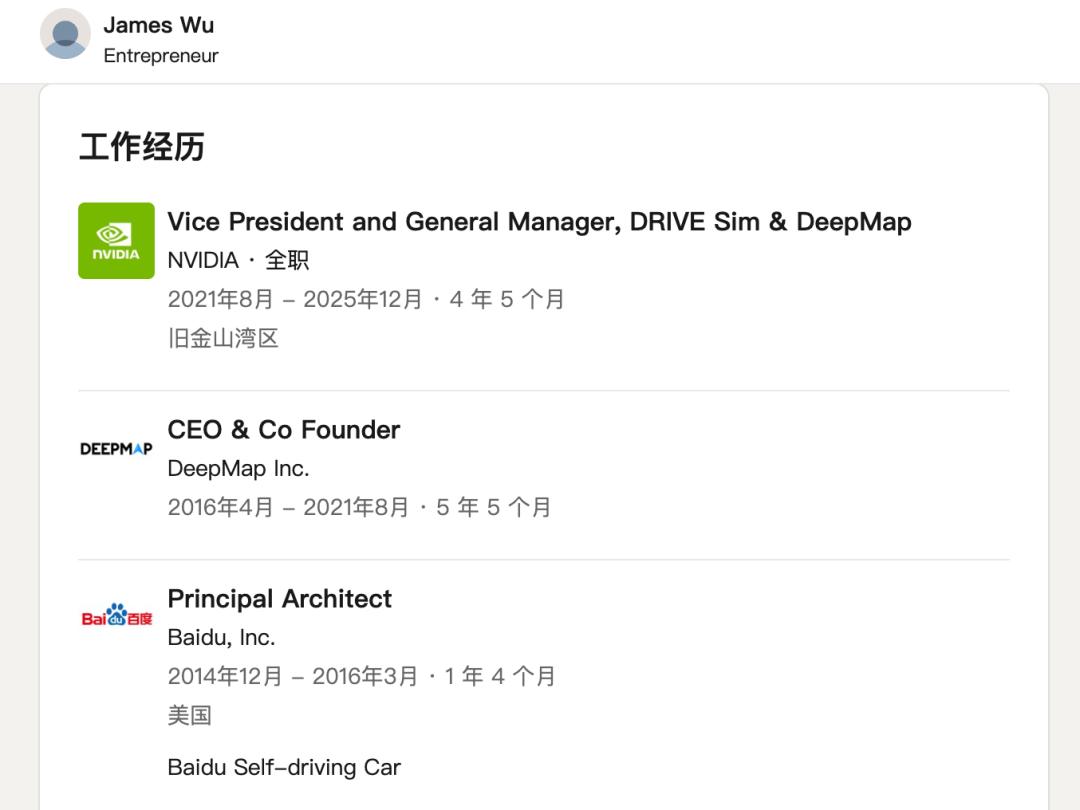This screenshot has width=1080, height=810.
Task: Open the Principal Architect position
Action: click(279, 599)
